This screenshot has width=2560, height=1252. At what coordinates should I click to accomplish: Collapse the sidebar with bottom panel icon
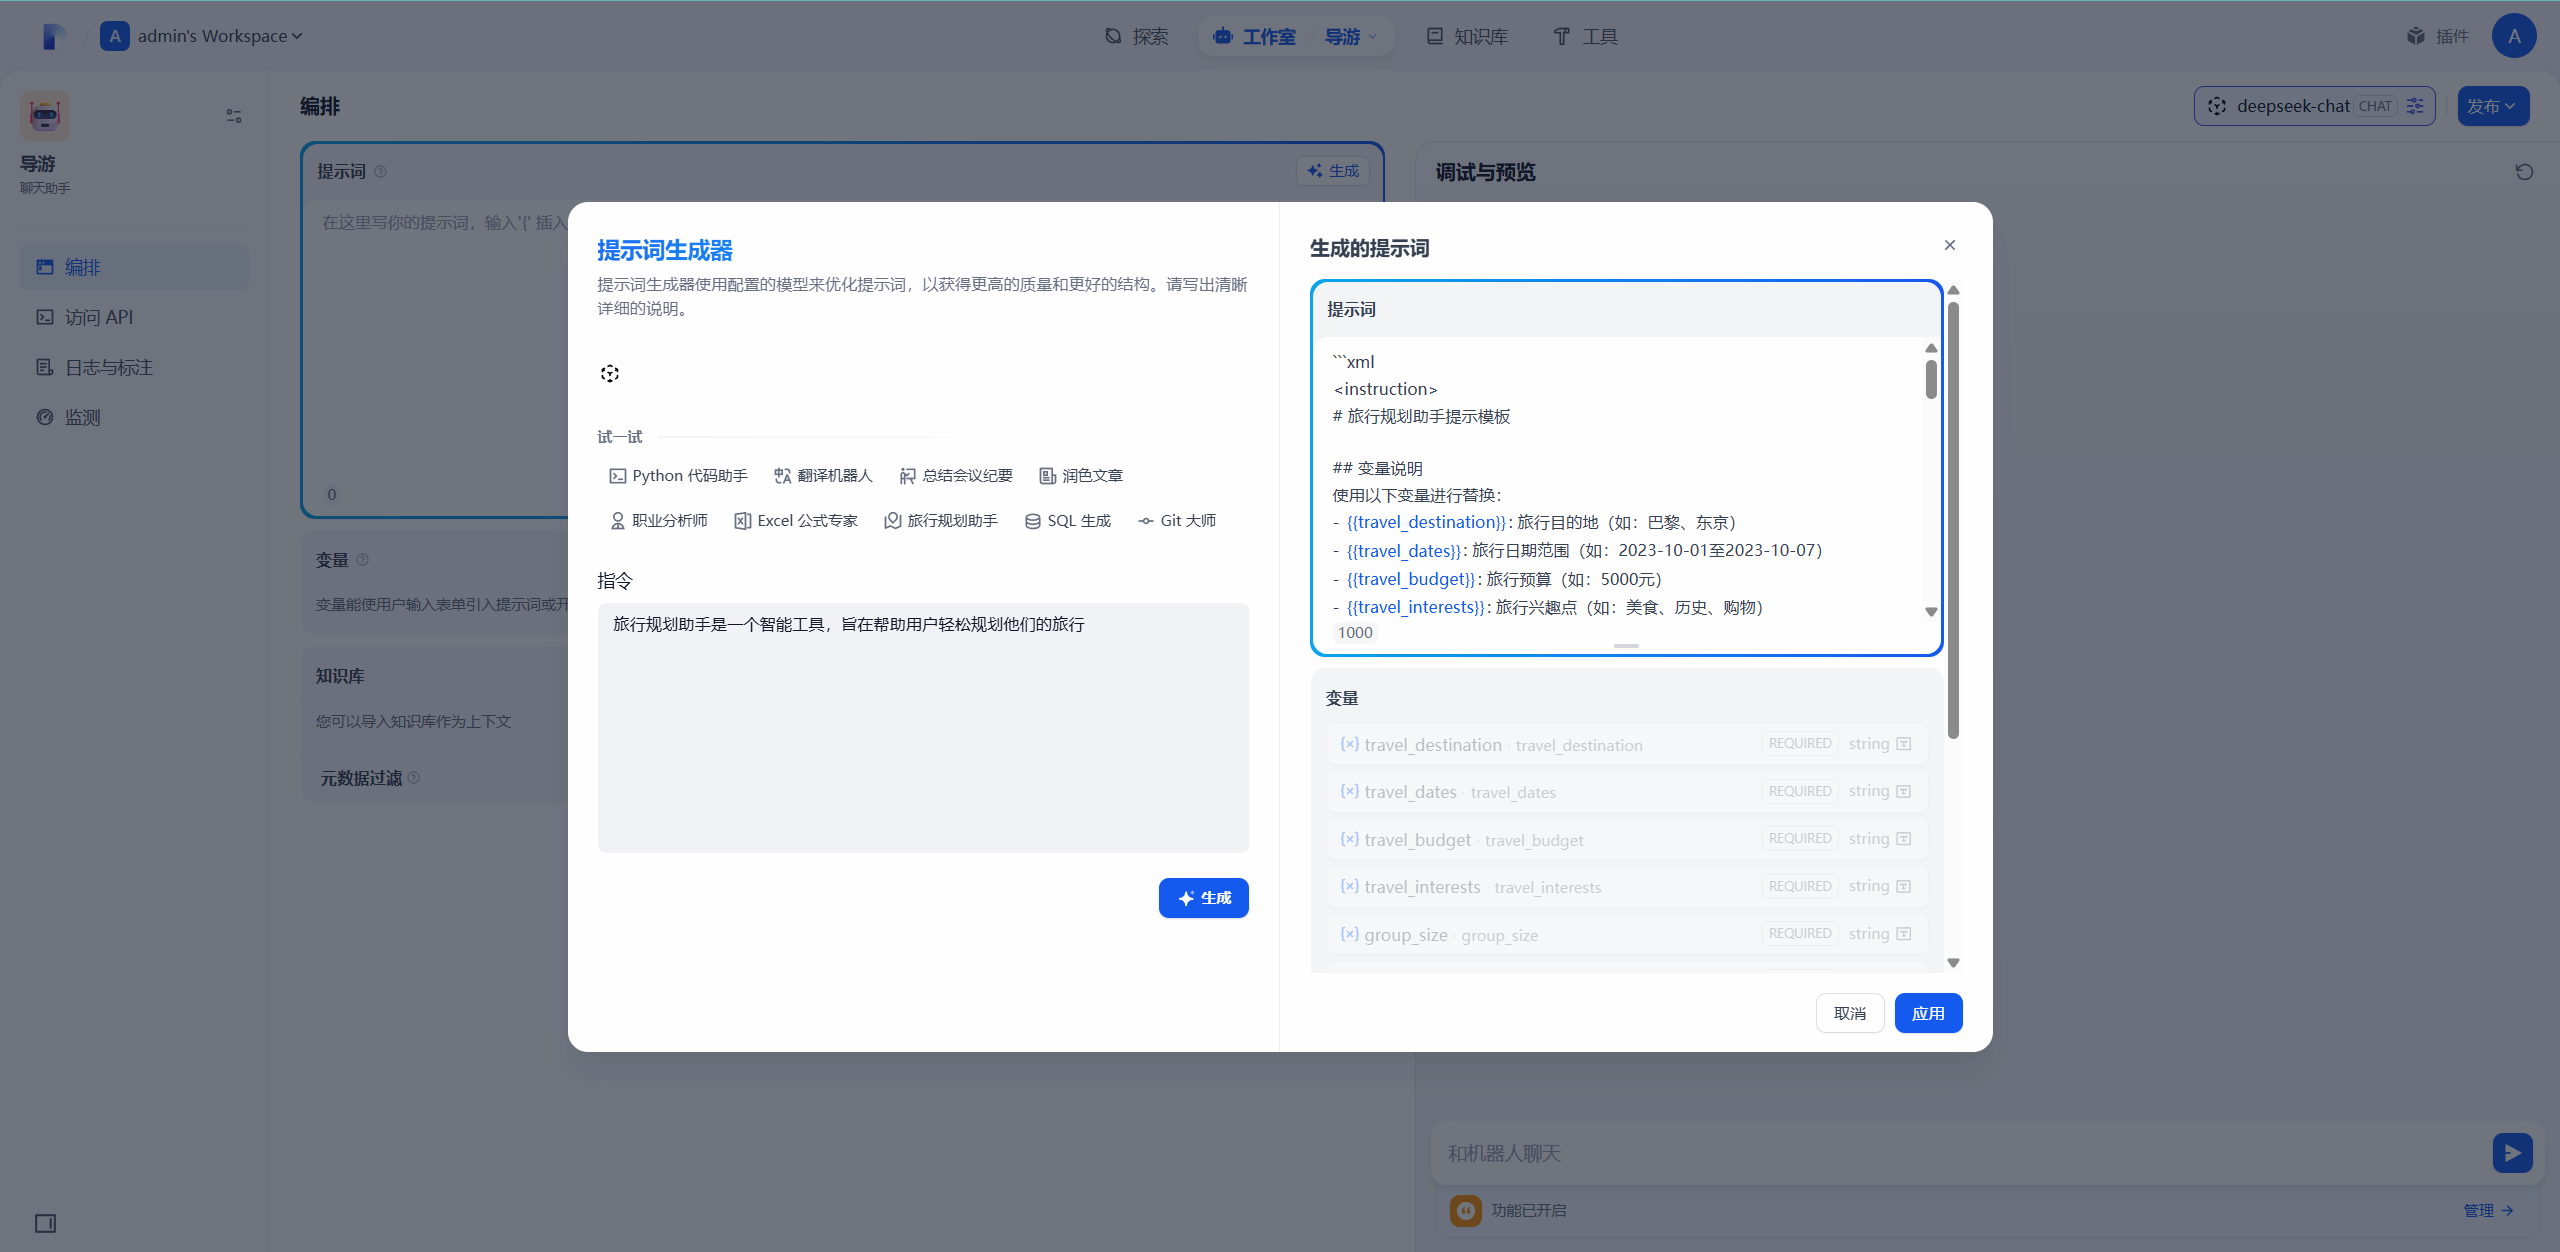click(45, 1223)
